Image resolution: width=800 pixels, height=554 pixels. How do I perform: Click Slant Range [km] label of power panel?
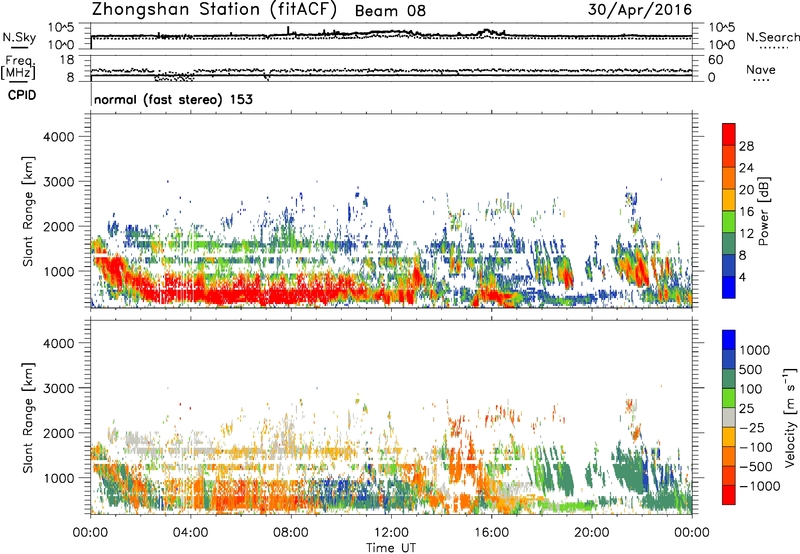tap(28, 211)
